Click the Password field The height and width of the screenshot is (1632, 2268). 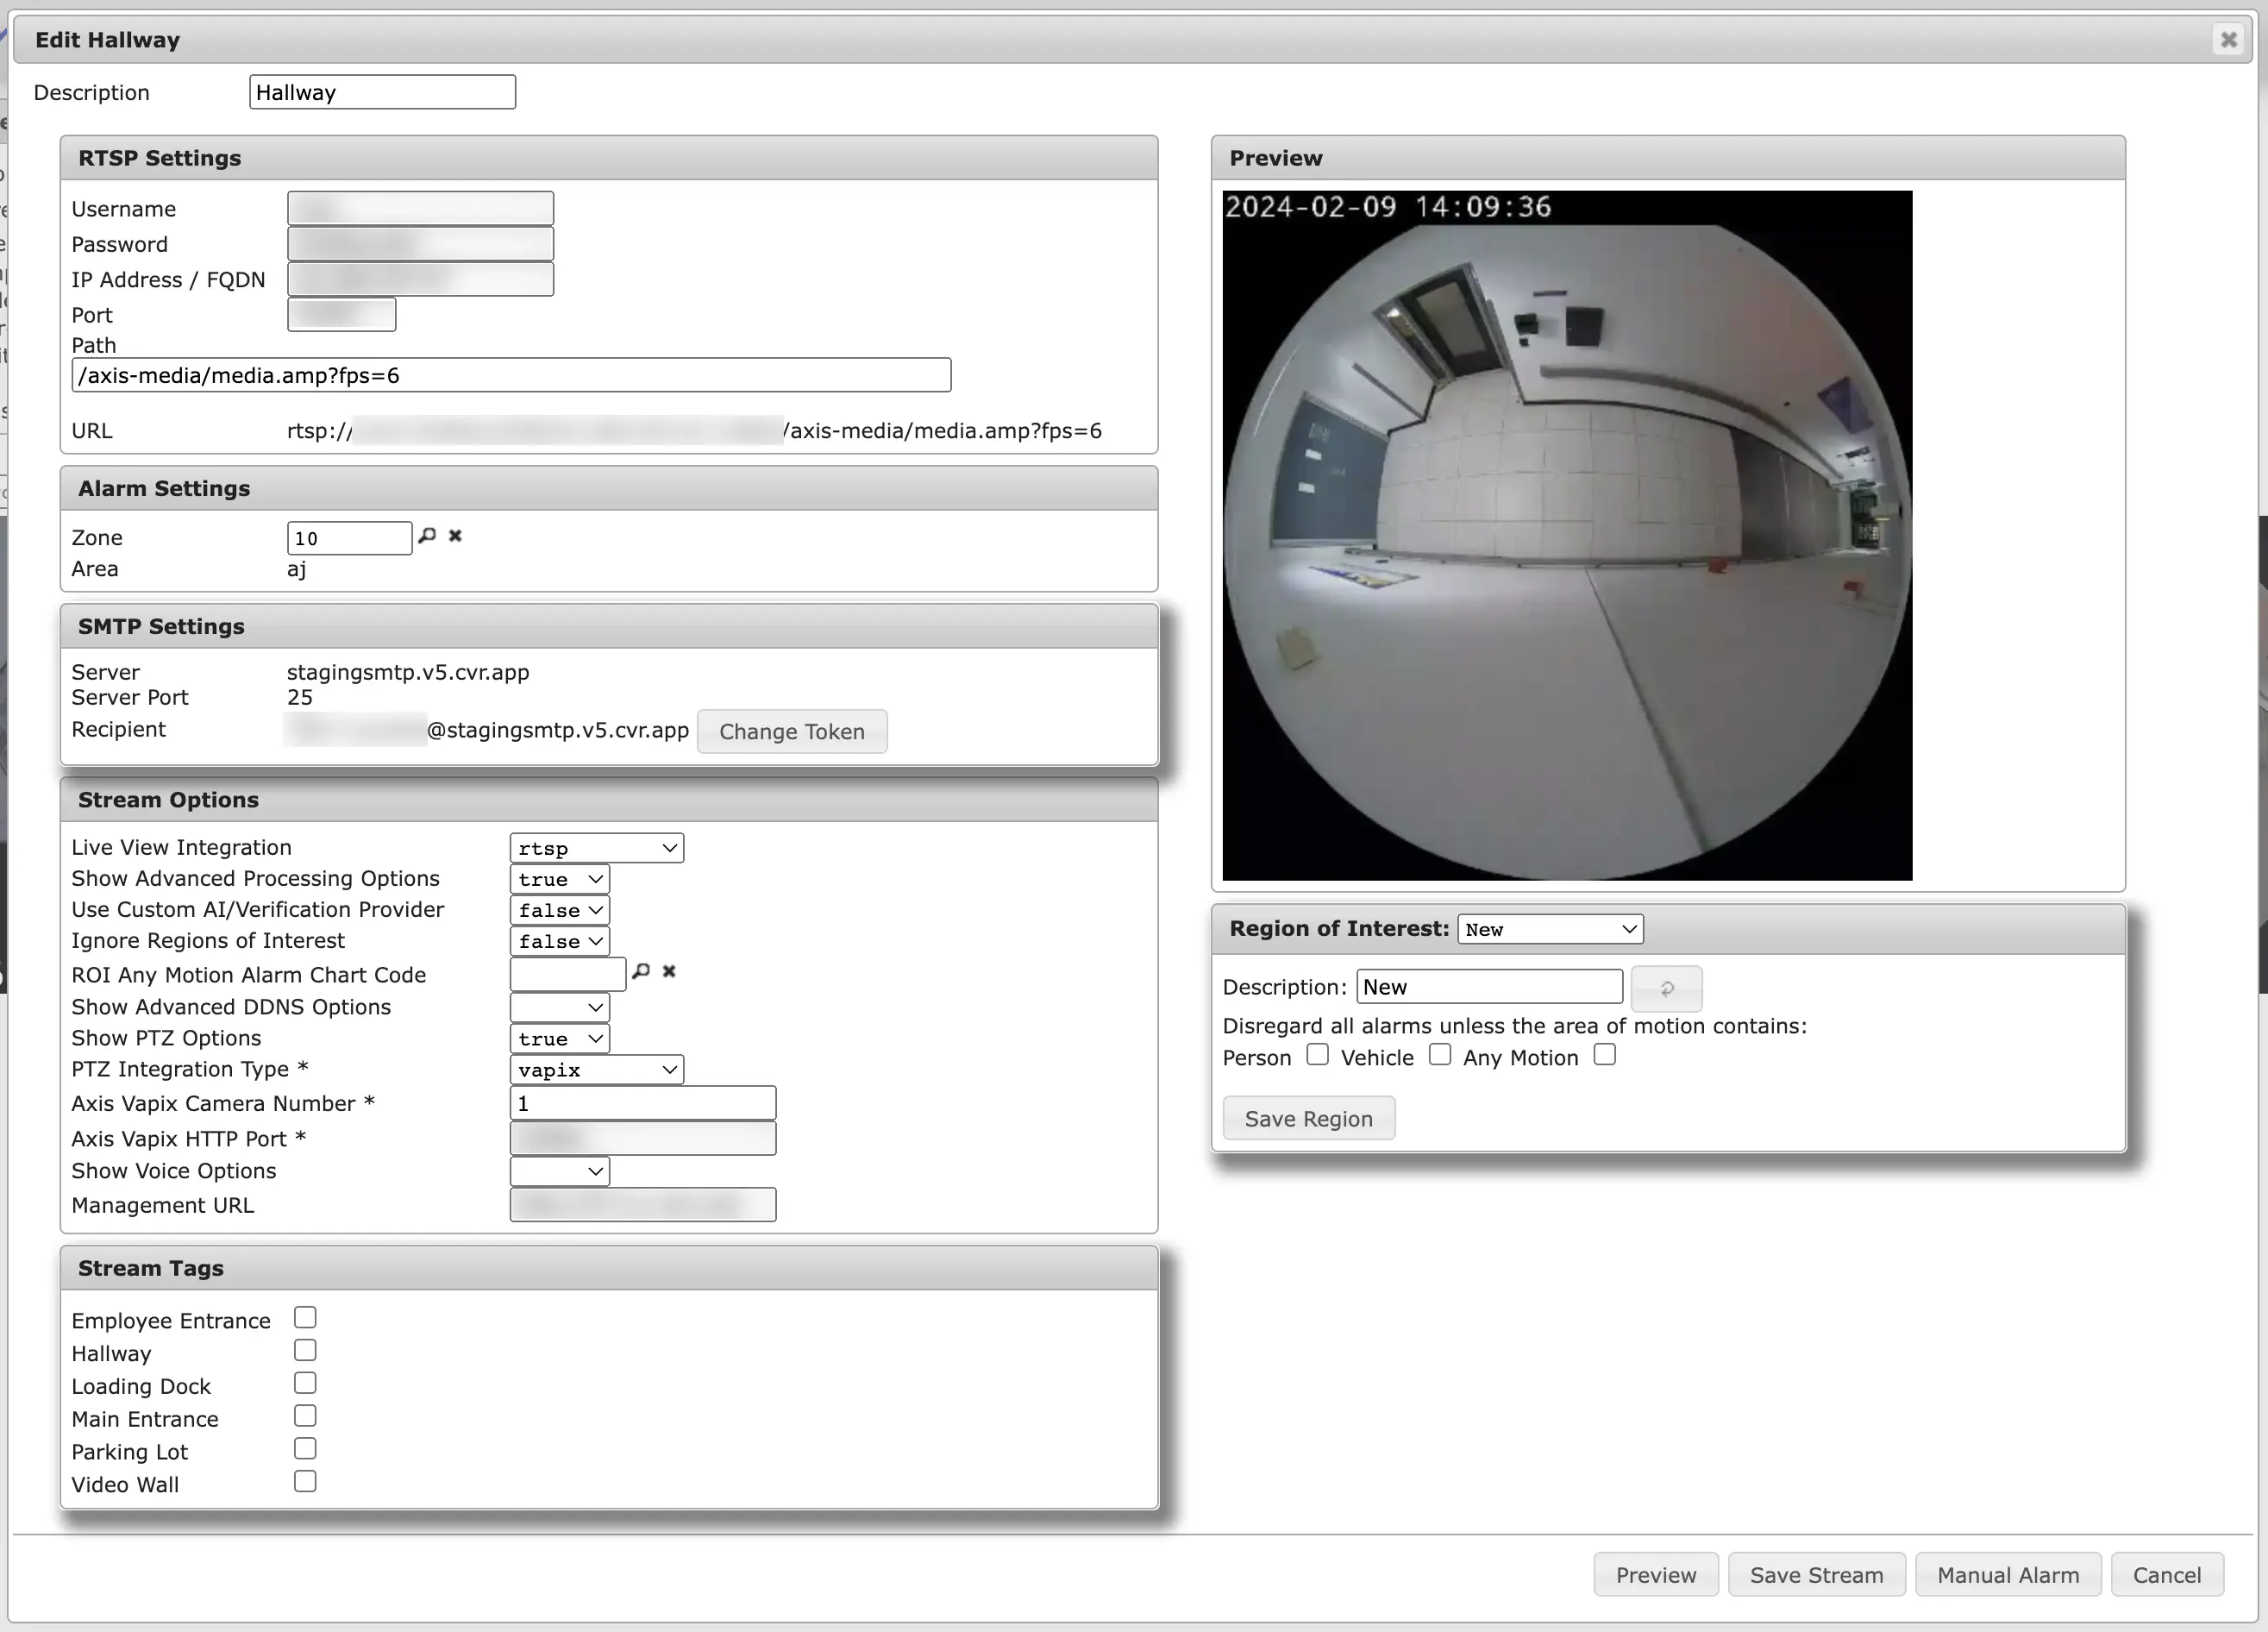point(420,243)
